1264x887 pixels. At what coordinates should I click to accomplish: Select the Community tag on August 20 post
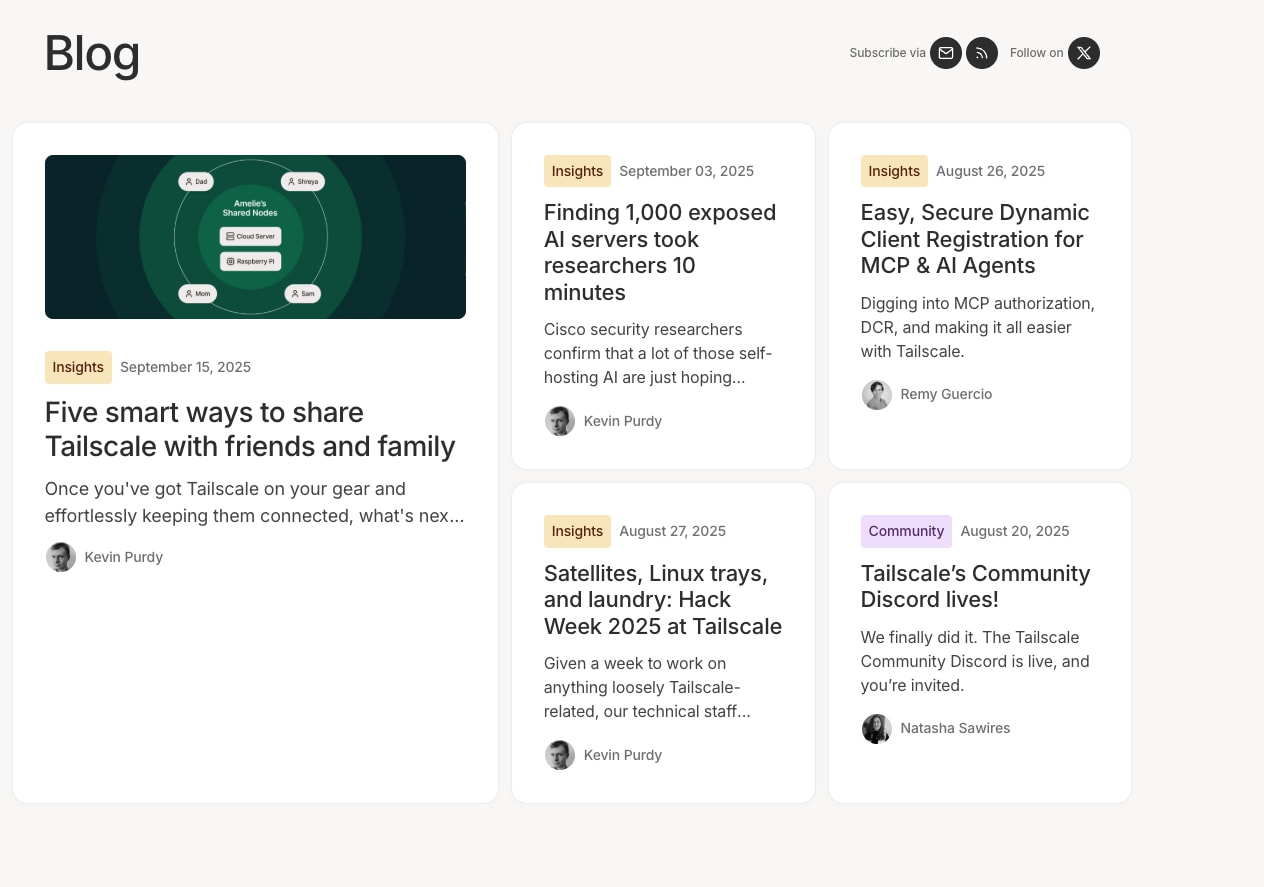[906, 531]
